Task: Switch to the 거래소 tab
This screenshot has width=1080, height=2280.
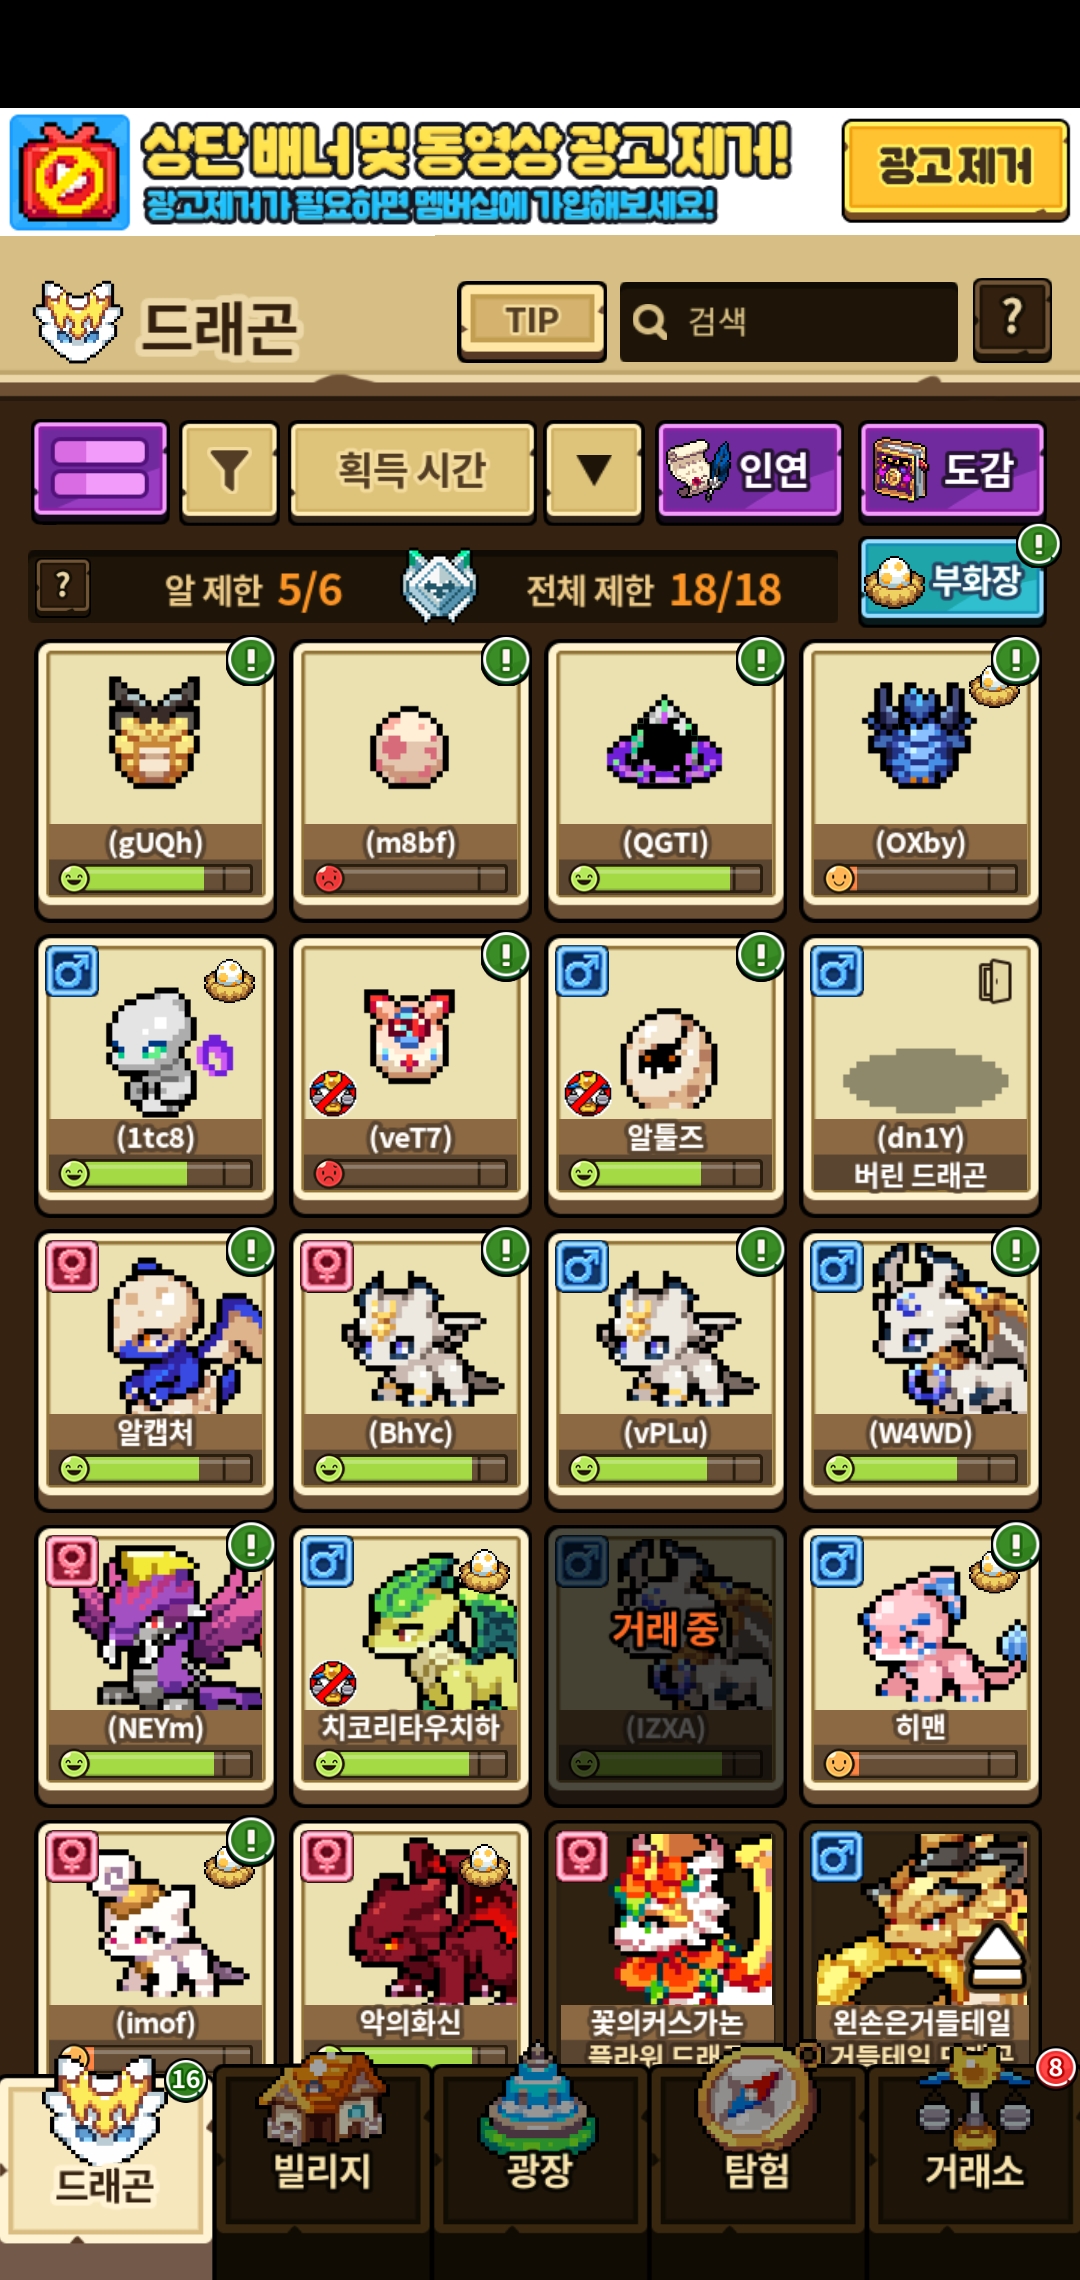Action: tap(974, 2150)
